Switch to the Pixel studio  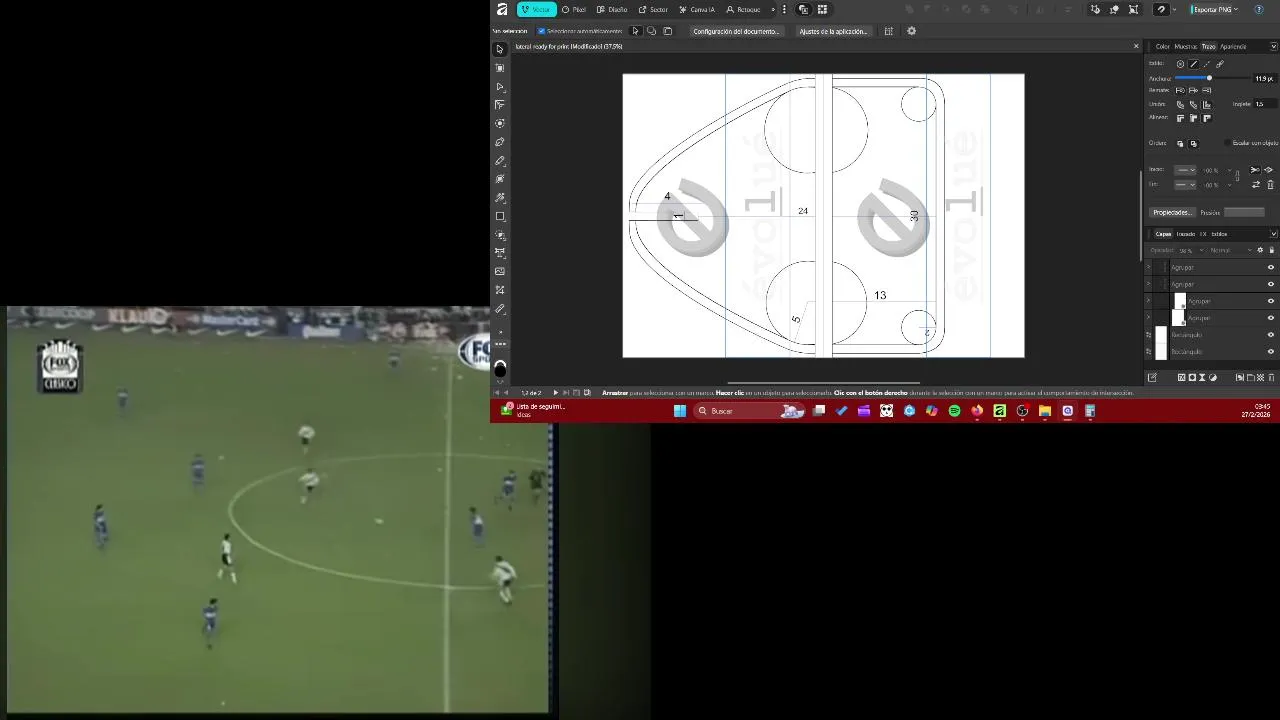pos(574,9)
